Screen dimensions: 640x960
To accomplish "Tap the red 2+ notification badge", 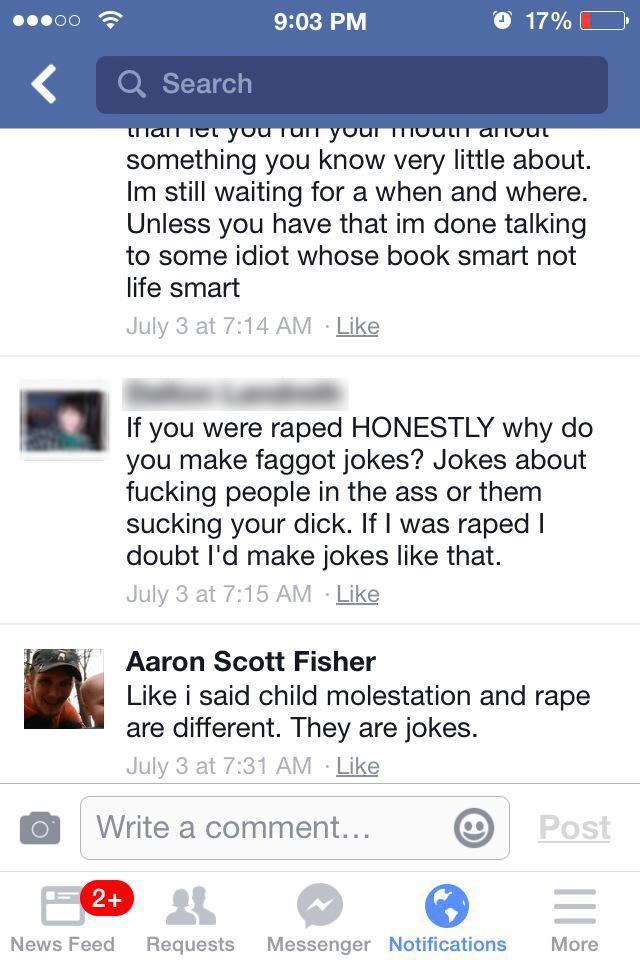I will [107, 898].
